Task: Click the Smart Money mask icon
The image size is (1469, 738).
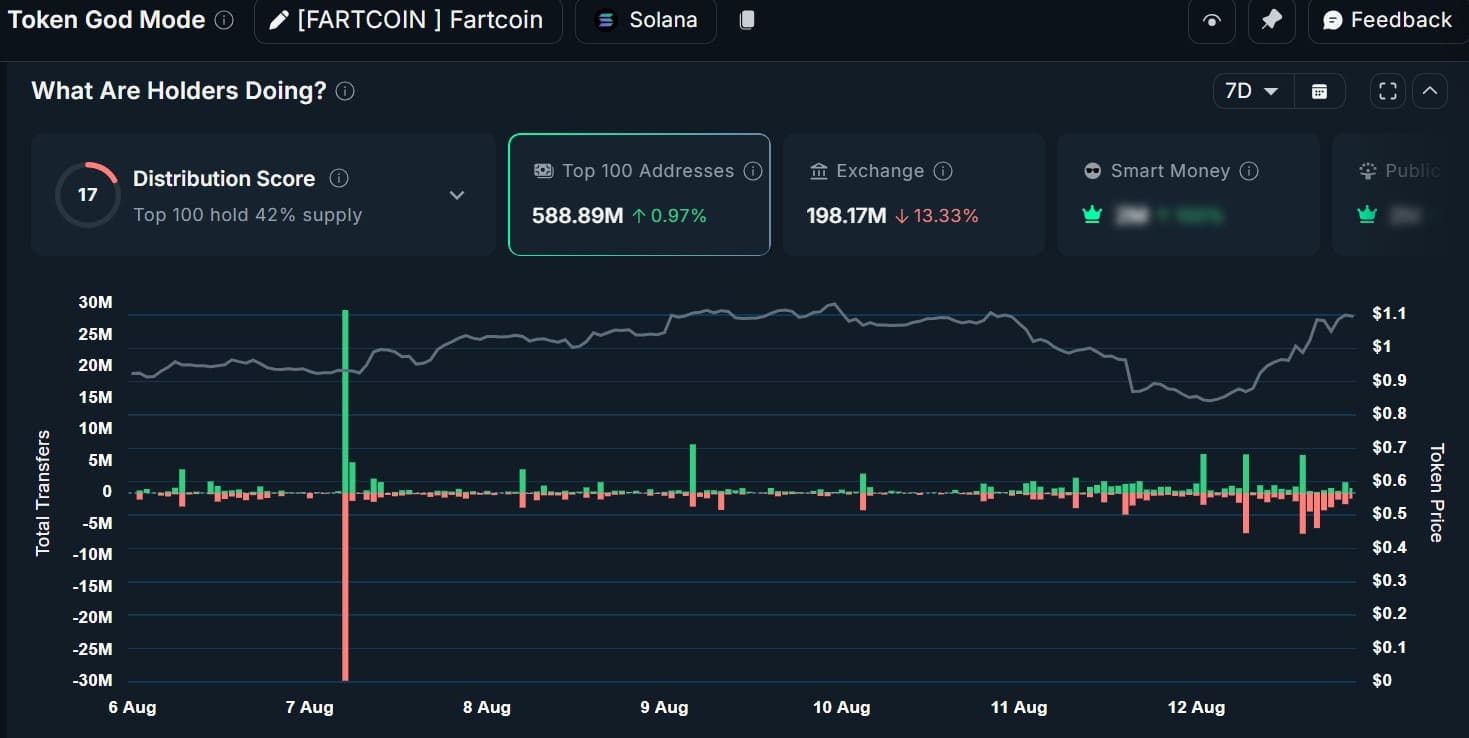Action: pyautogui.click(x=1092, y=171)
